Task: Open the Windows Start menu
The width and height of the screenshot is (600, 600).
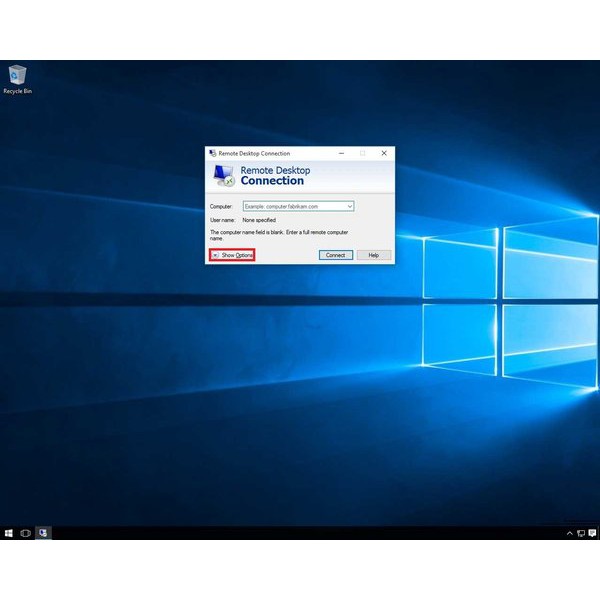Action: tap(9, 533)
